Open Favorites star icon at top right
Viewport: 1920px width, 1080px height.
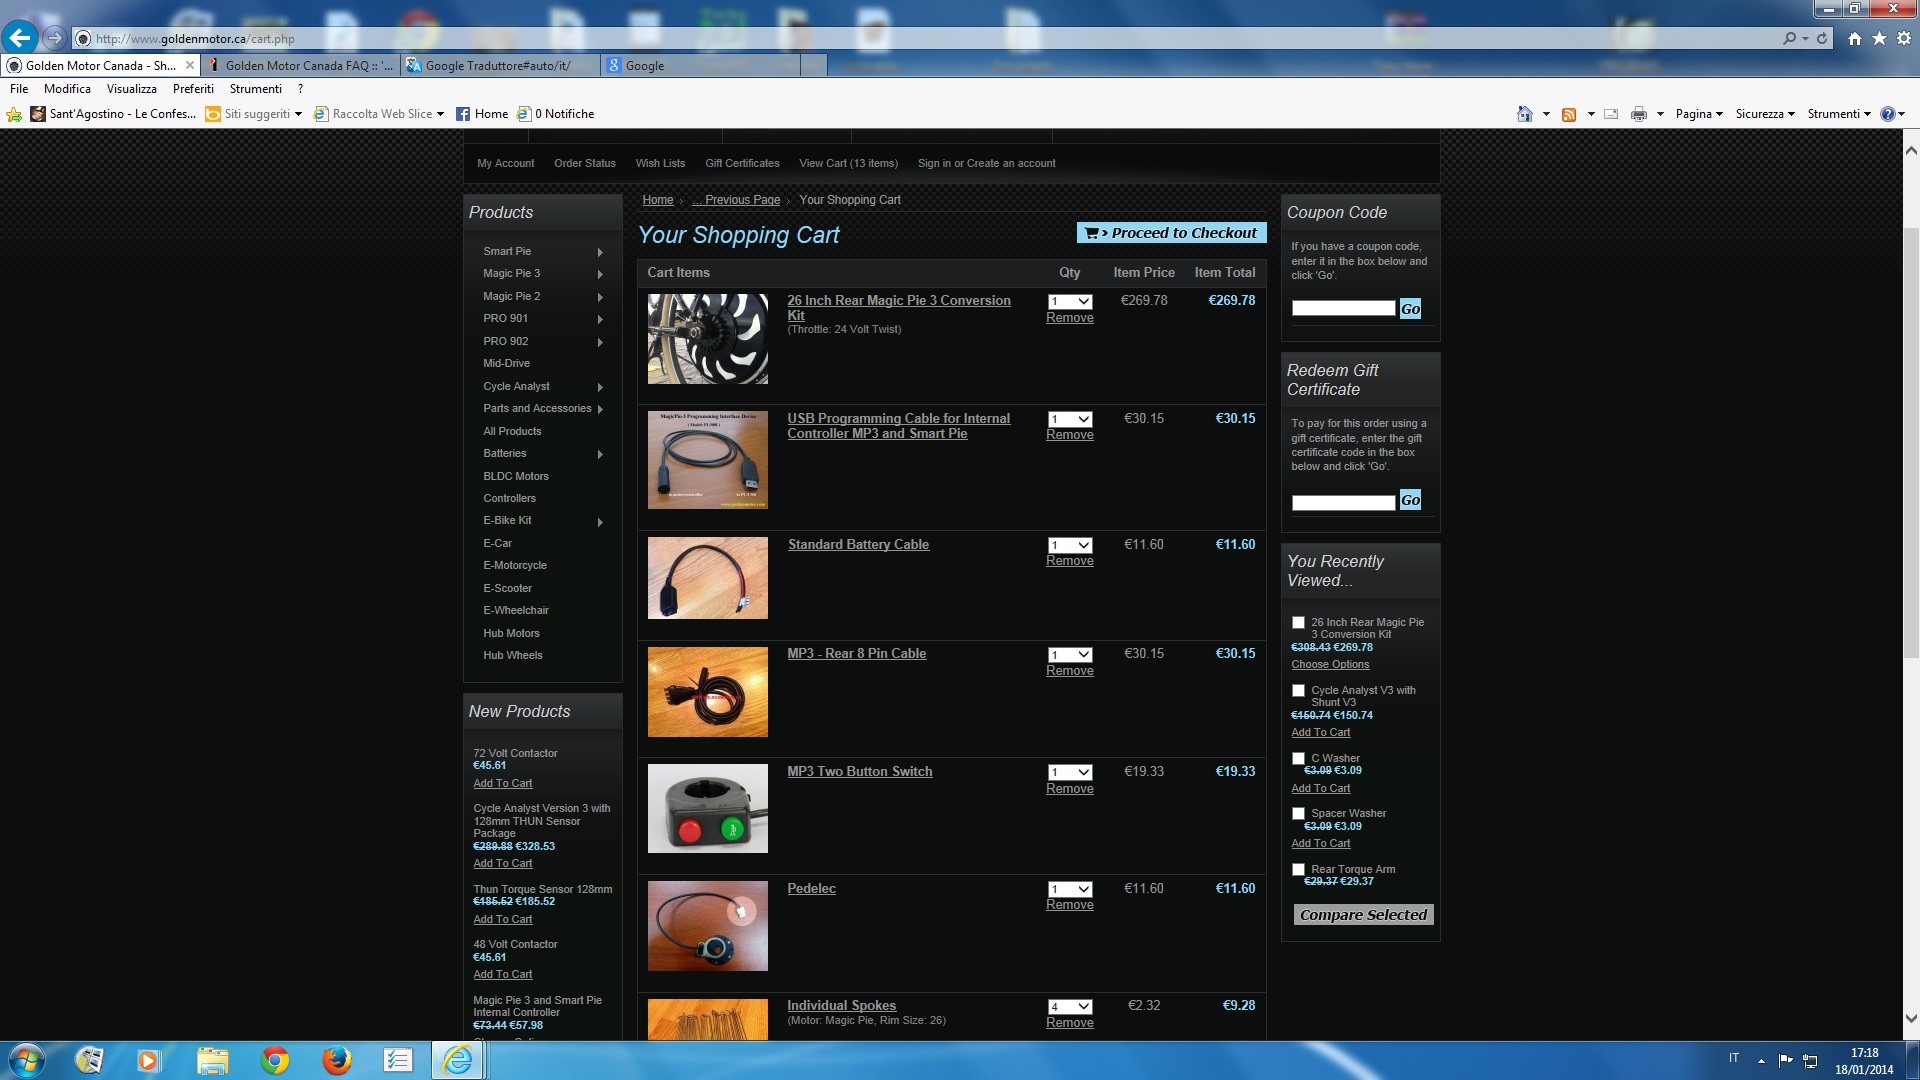[1879, 38]
